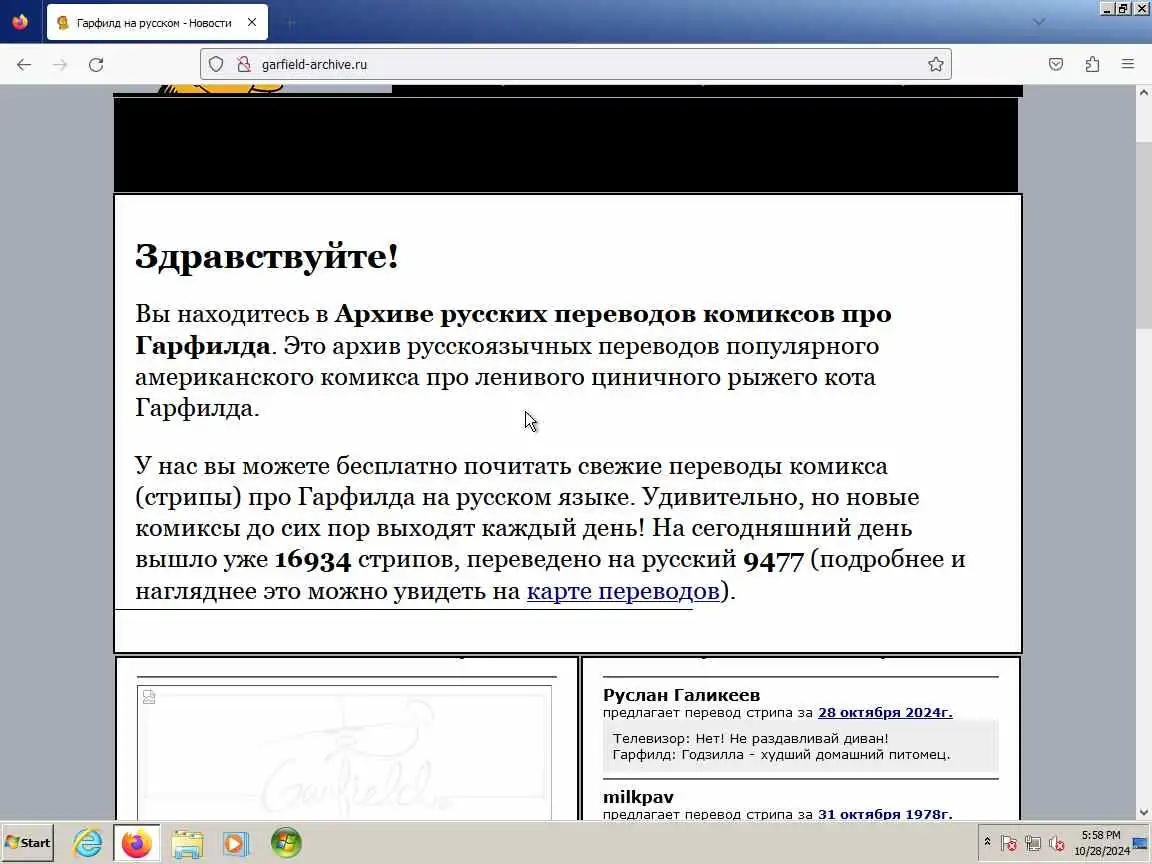Open the Windows Start menu

[x=28, y=843]
